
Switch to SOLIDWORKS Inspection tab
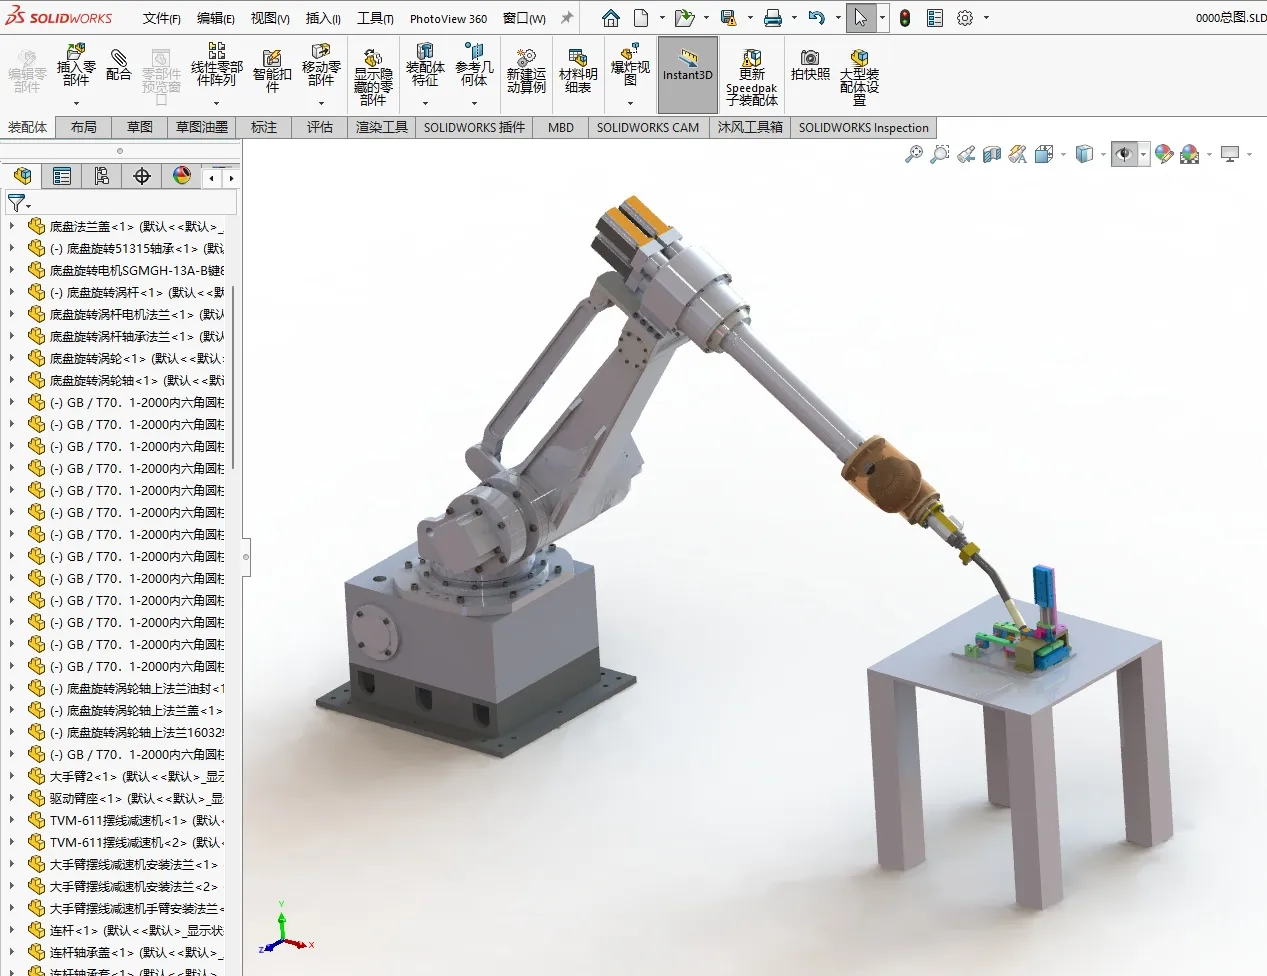(864, 127)
